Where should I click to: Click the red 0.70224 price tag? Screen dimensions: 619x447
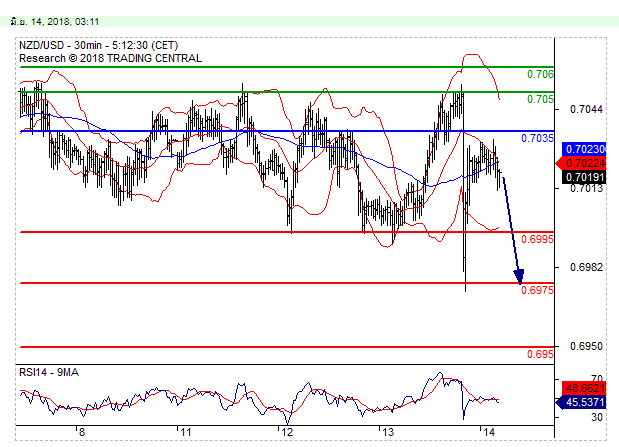pyautogui.click(x=581, y=163)
